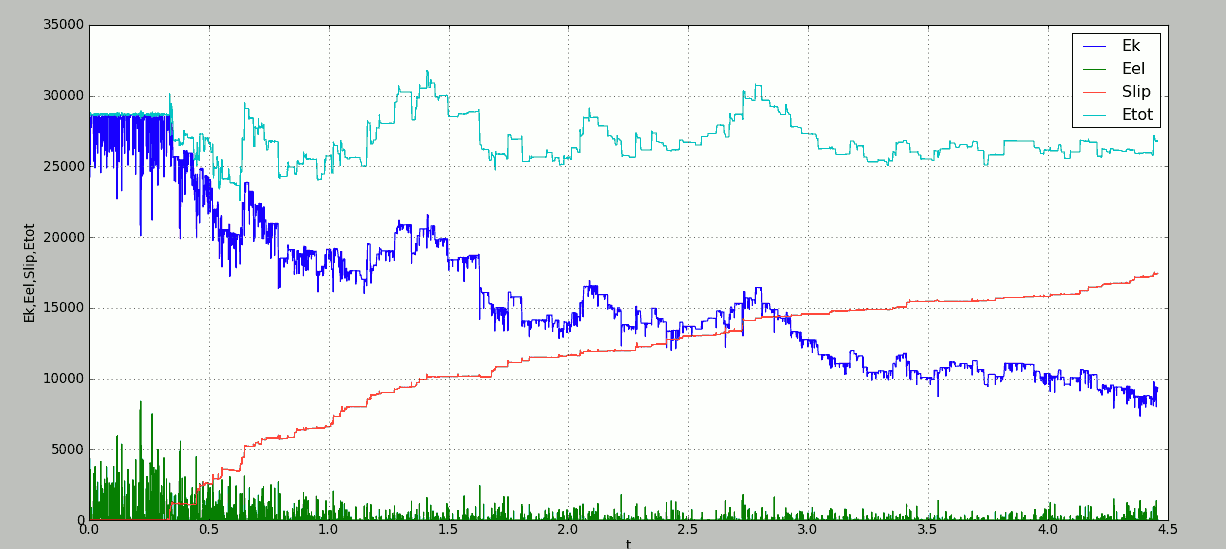Click the x-axis tick 2.0

click(x=568, y=530)
